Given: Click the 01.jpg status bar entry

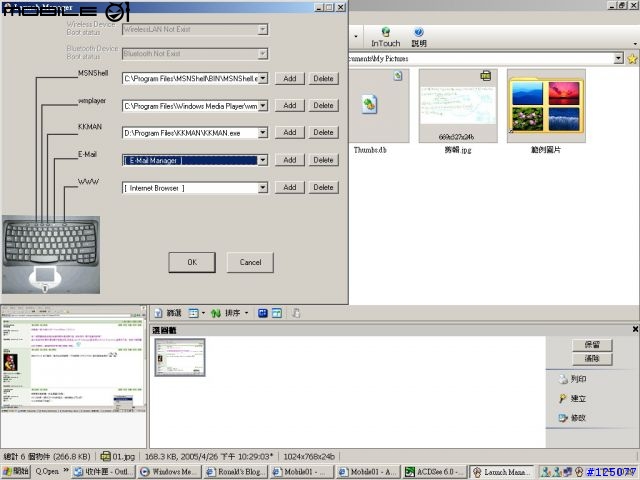Looking at the screenshot, I should (x=118, y=456).
